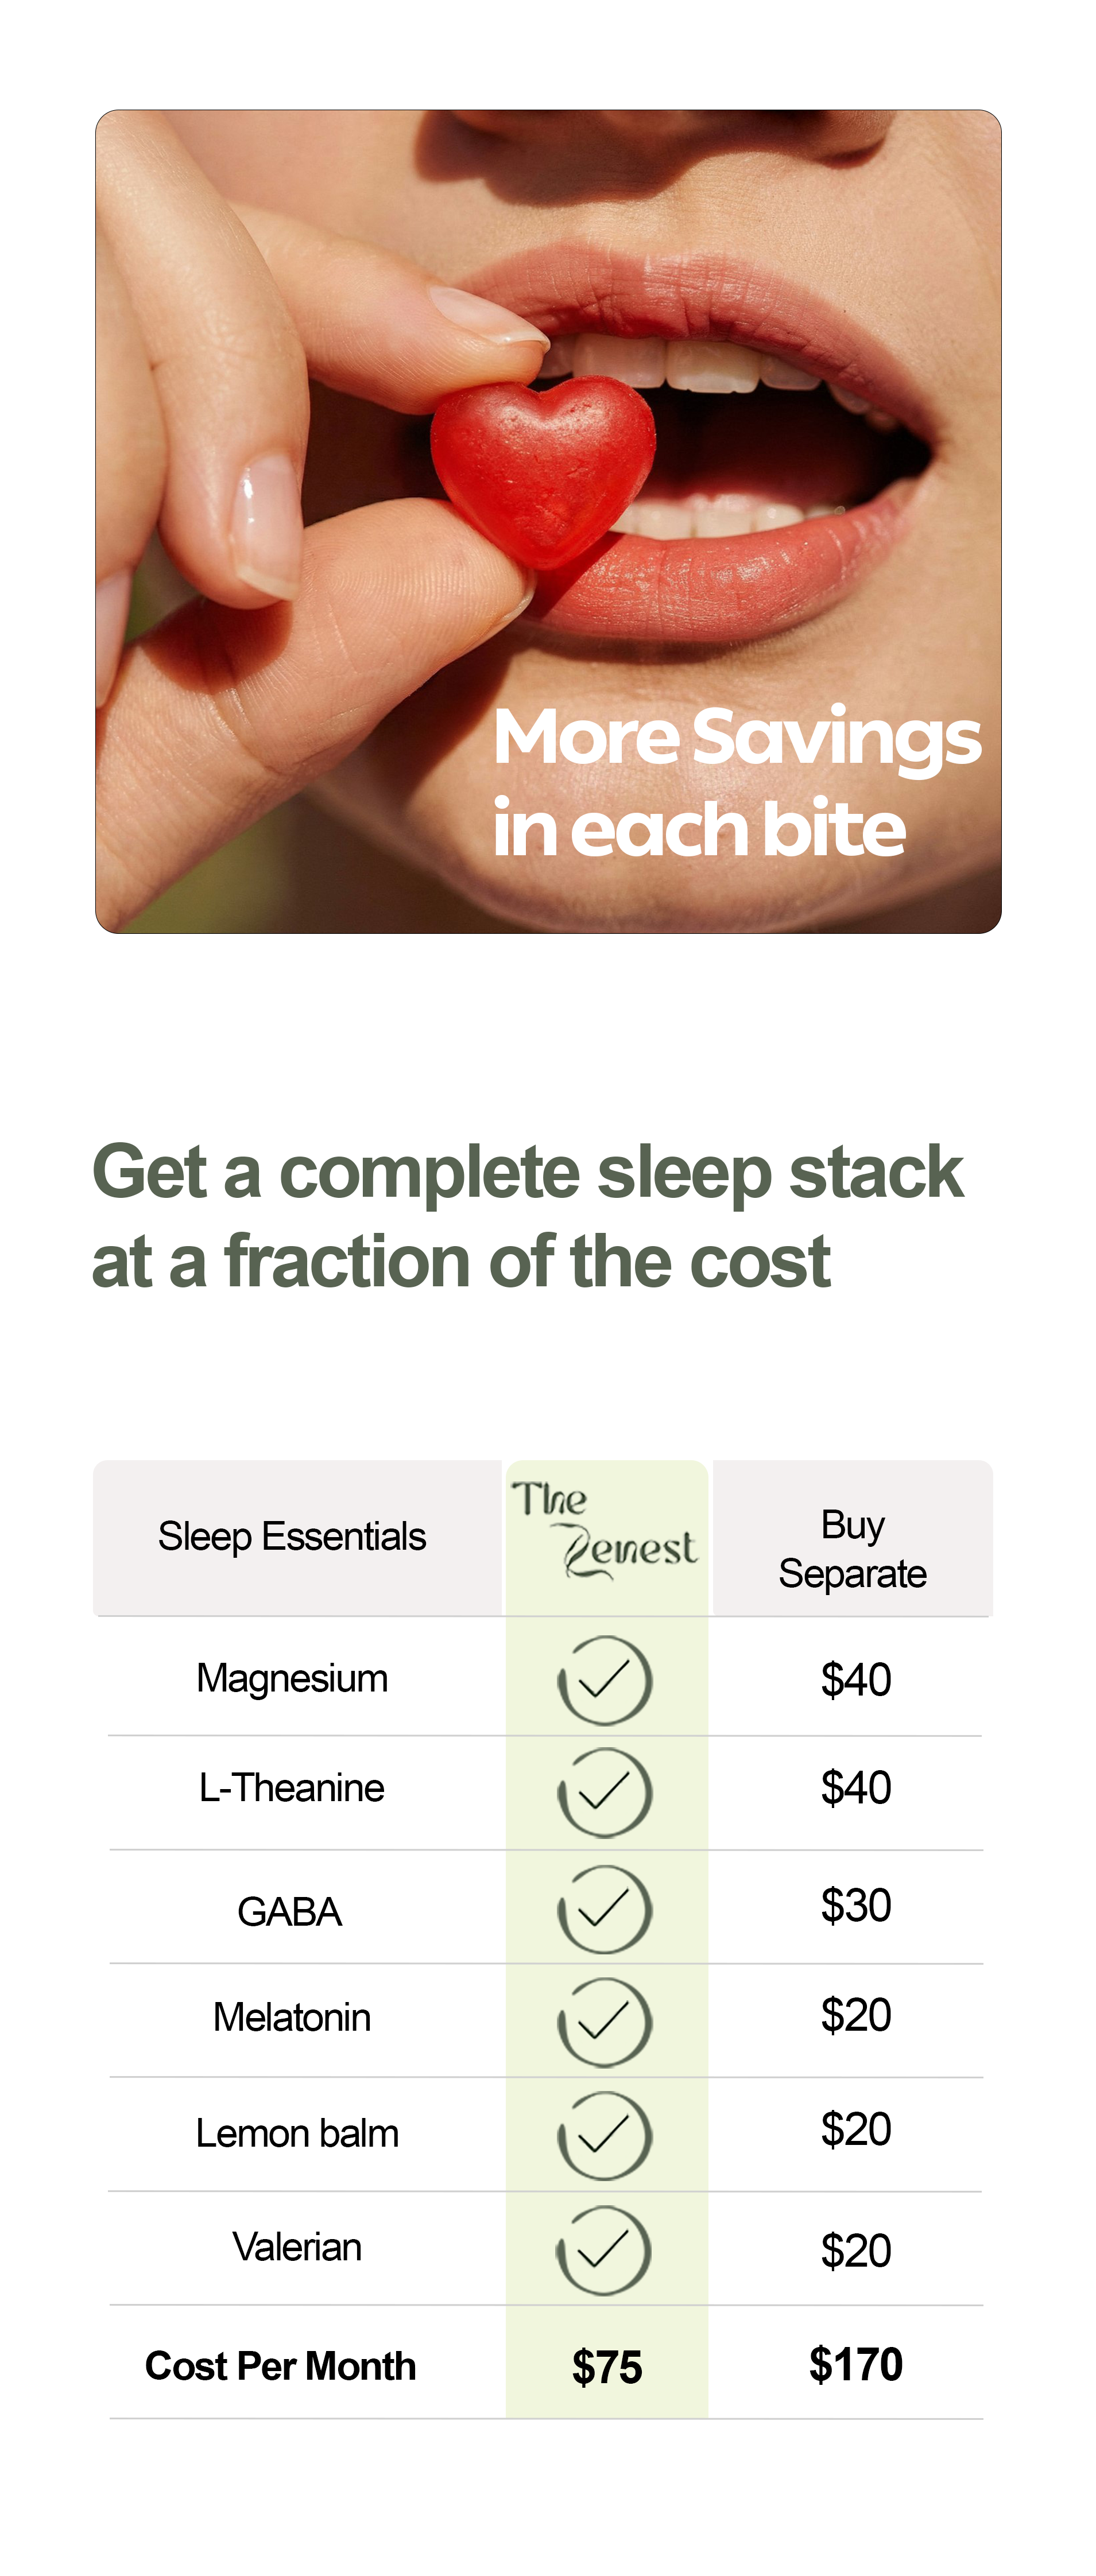Click the Valerian ingredient label
Viewport: 1096px width, 2576px height.
coord(296,2247)
